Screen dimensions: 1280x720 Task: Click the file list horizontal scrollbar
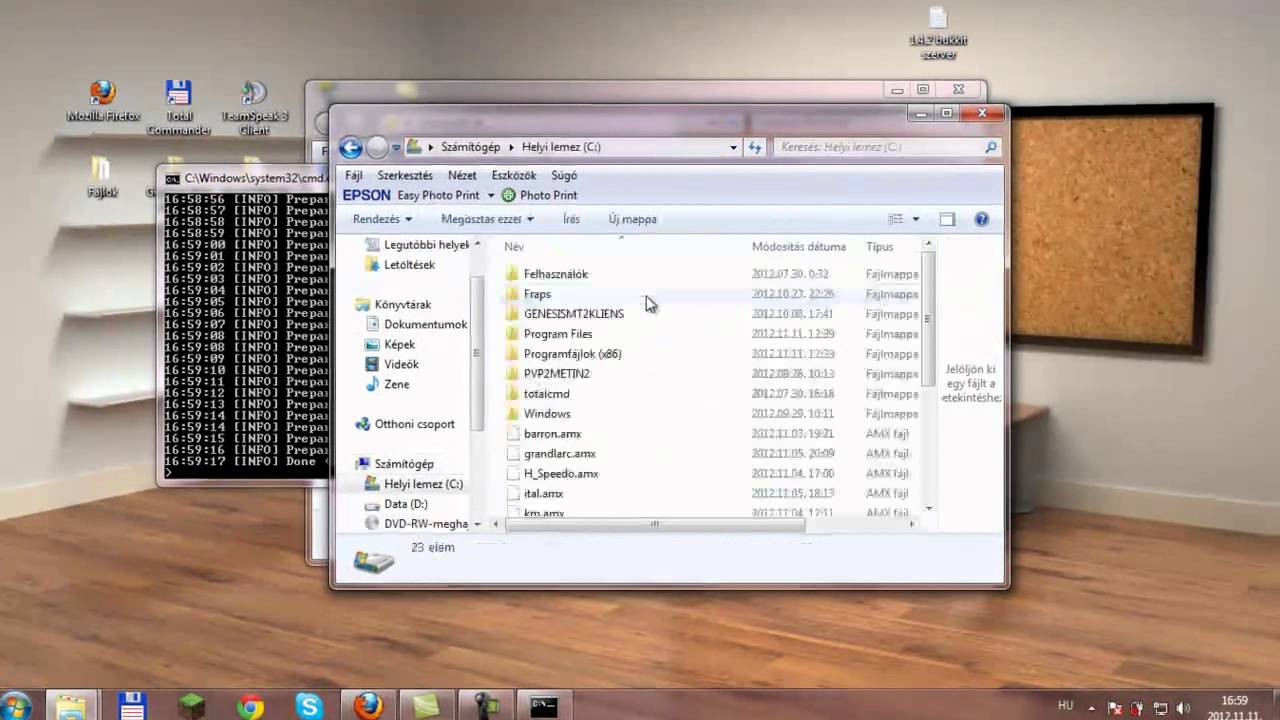[655, 523]
